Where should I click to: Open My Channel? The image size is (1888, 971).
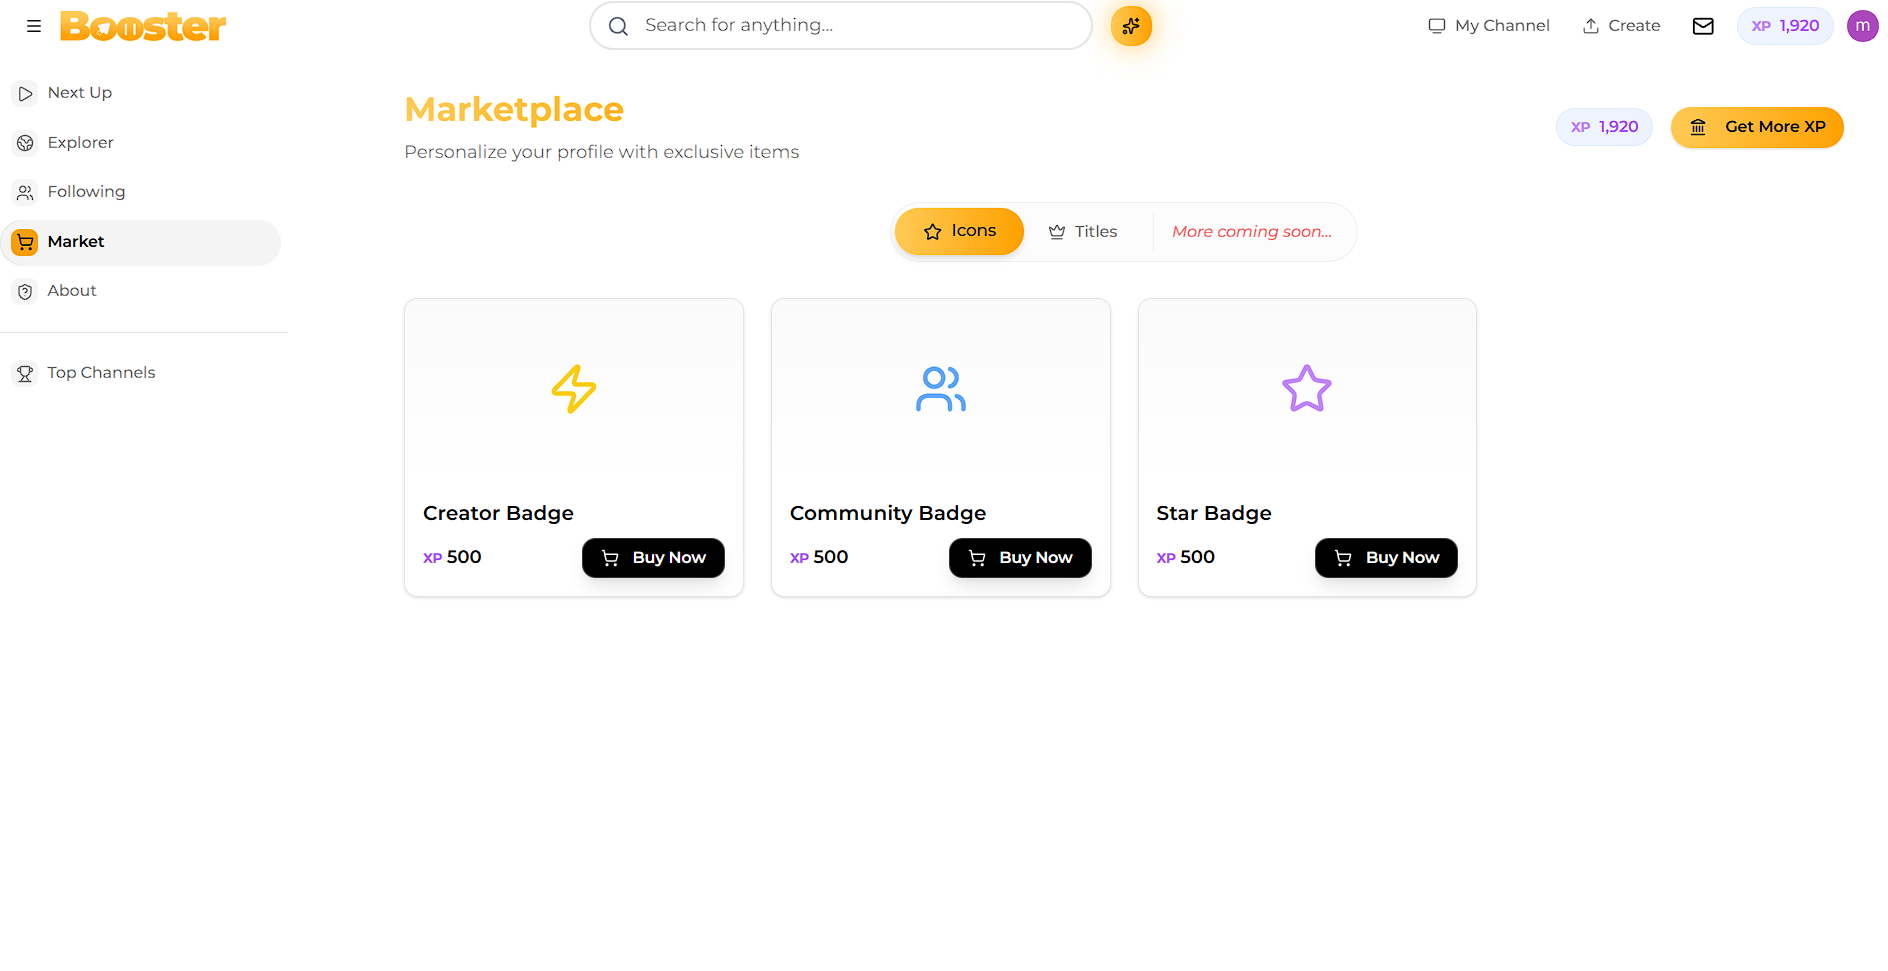(1488, 25)
